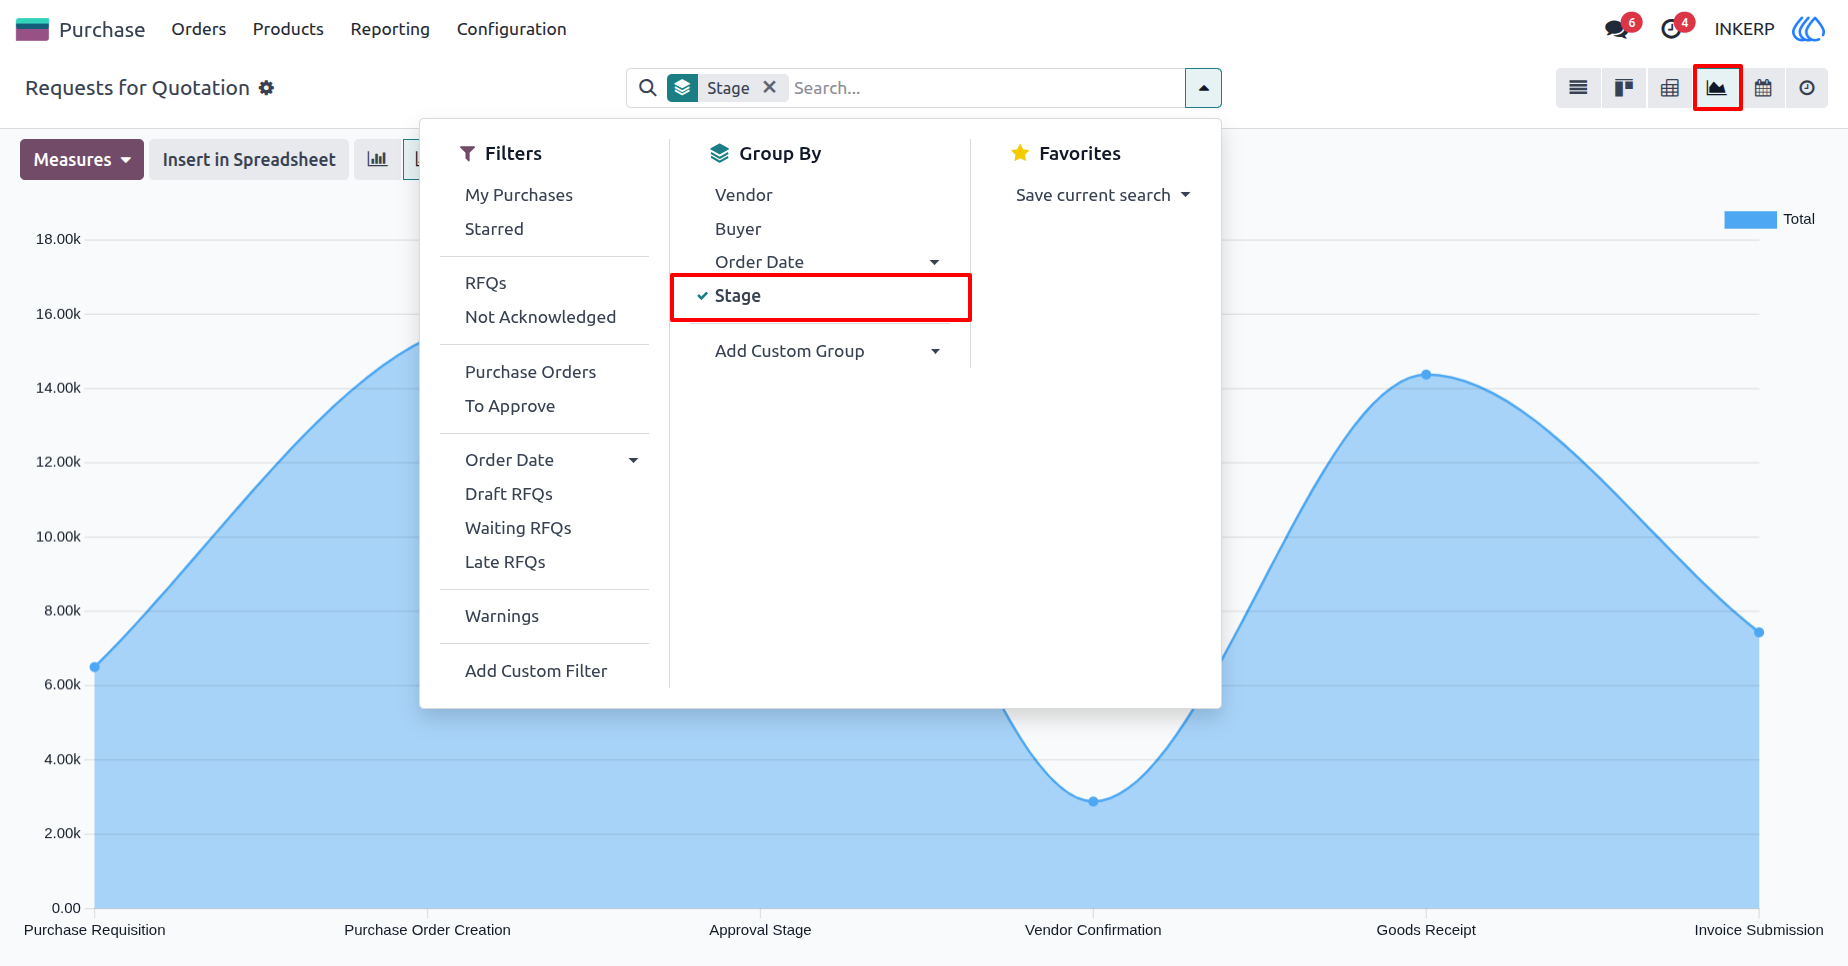This screenshot has height=966, width=1848.
Task: Open the messages conversation icon
Action: (x=1616, y=29)
